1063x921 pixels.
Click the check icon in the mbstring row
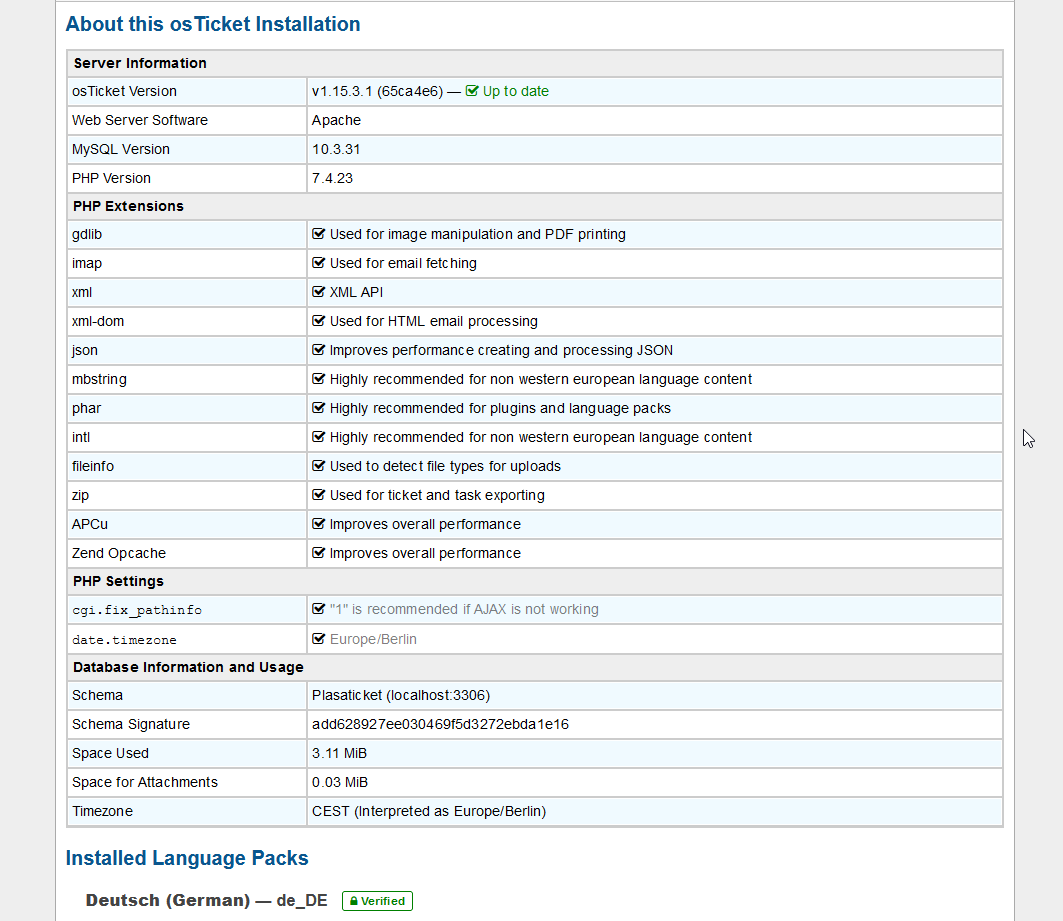click(318, 380)
